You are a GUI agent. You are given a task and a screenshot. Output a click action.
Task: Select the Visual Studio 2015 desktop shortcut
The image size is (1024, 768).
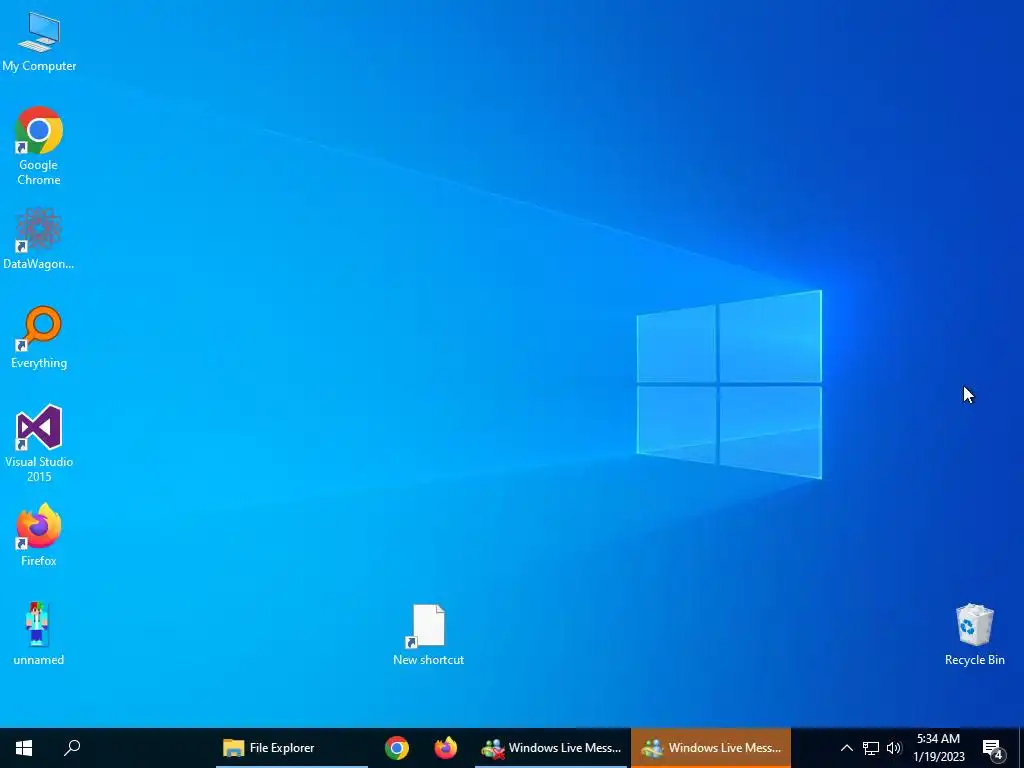(x=39, y=443)
